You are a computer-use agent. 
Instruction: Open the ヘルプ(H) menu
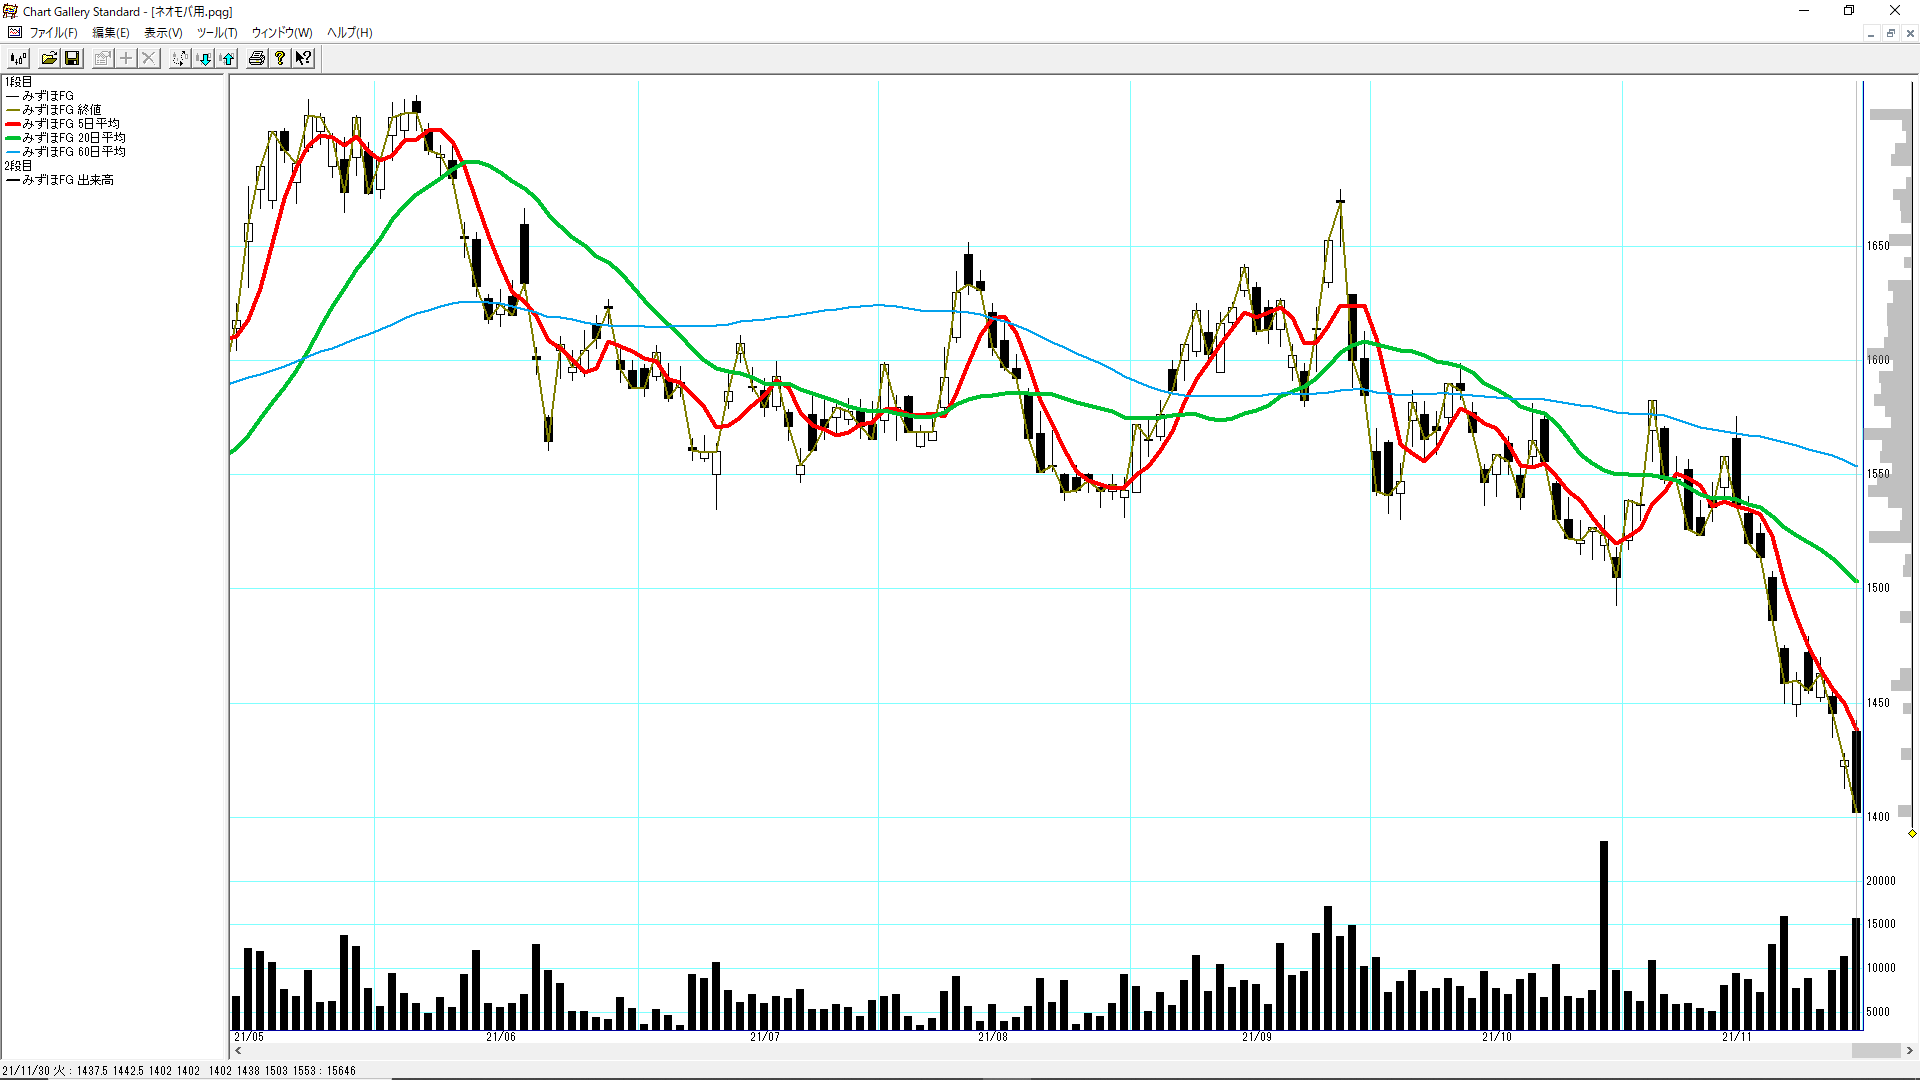point(349,33)
